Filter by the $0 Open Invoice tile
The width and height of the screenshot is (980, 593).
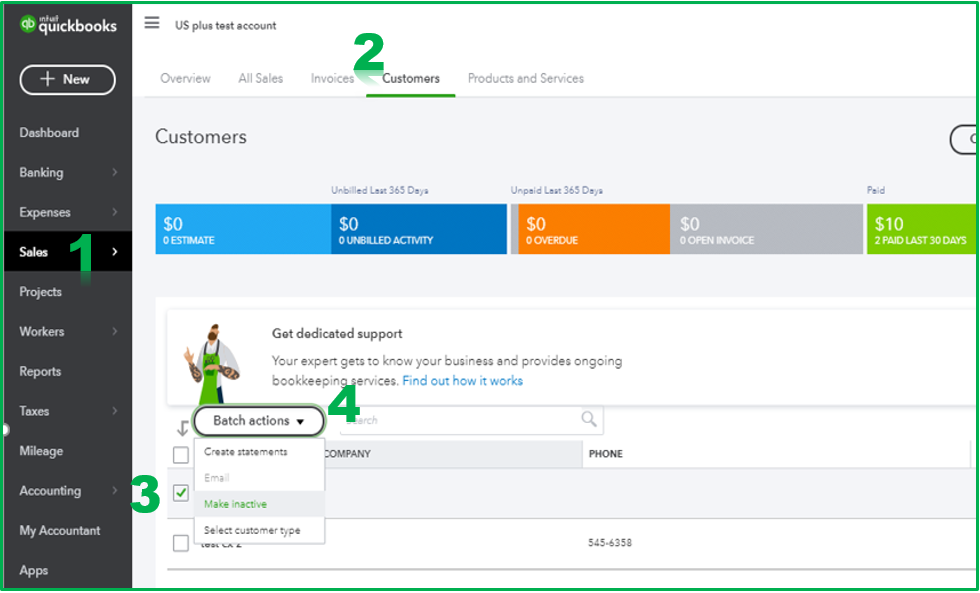coord(766,229)
